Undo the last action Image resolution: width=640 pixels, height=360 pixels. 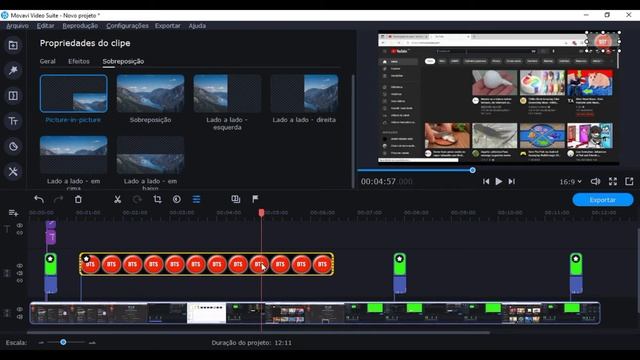pyautogui.click(x=39, y=199)
